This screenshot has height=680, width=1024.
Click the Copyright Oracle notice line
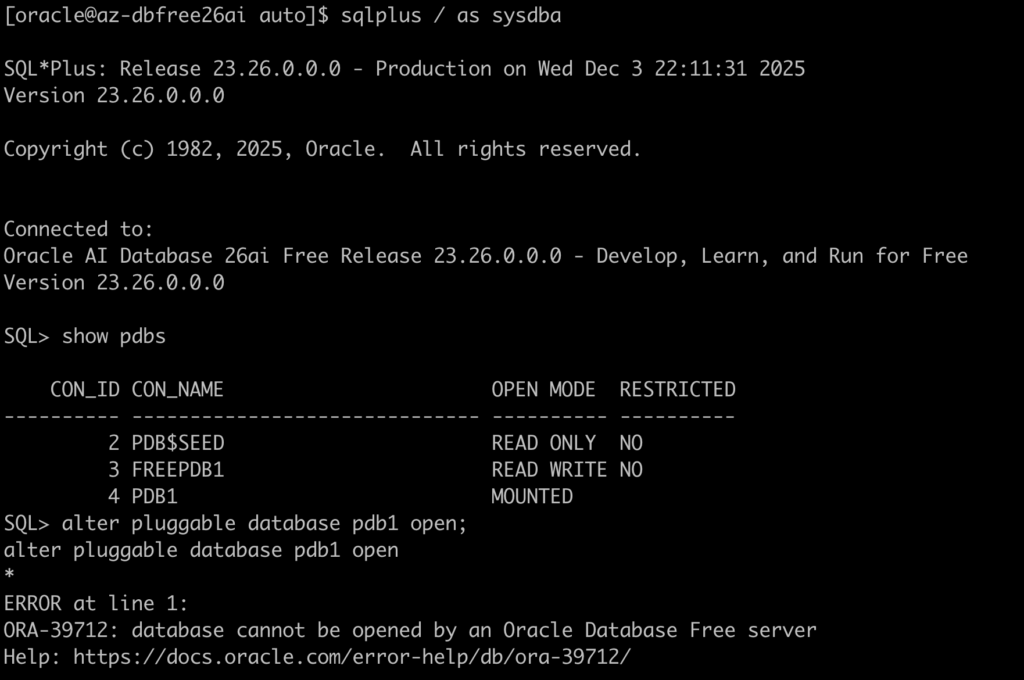322,149
